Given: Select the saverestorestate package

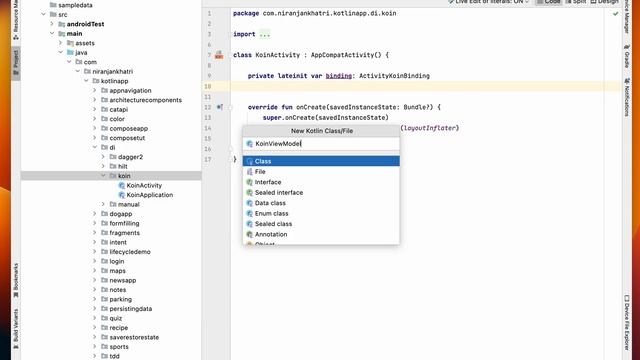Looking at the screenshot, I should pyautogui.click(x=134, y=338).
